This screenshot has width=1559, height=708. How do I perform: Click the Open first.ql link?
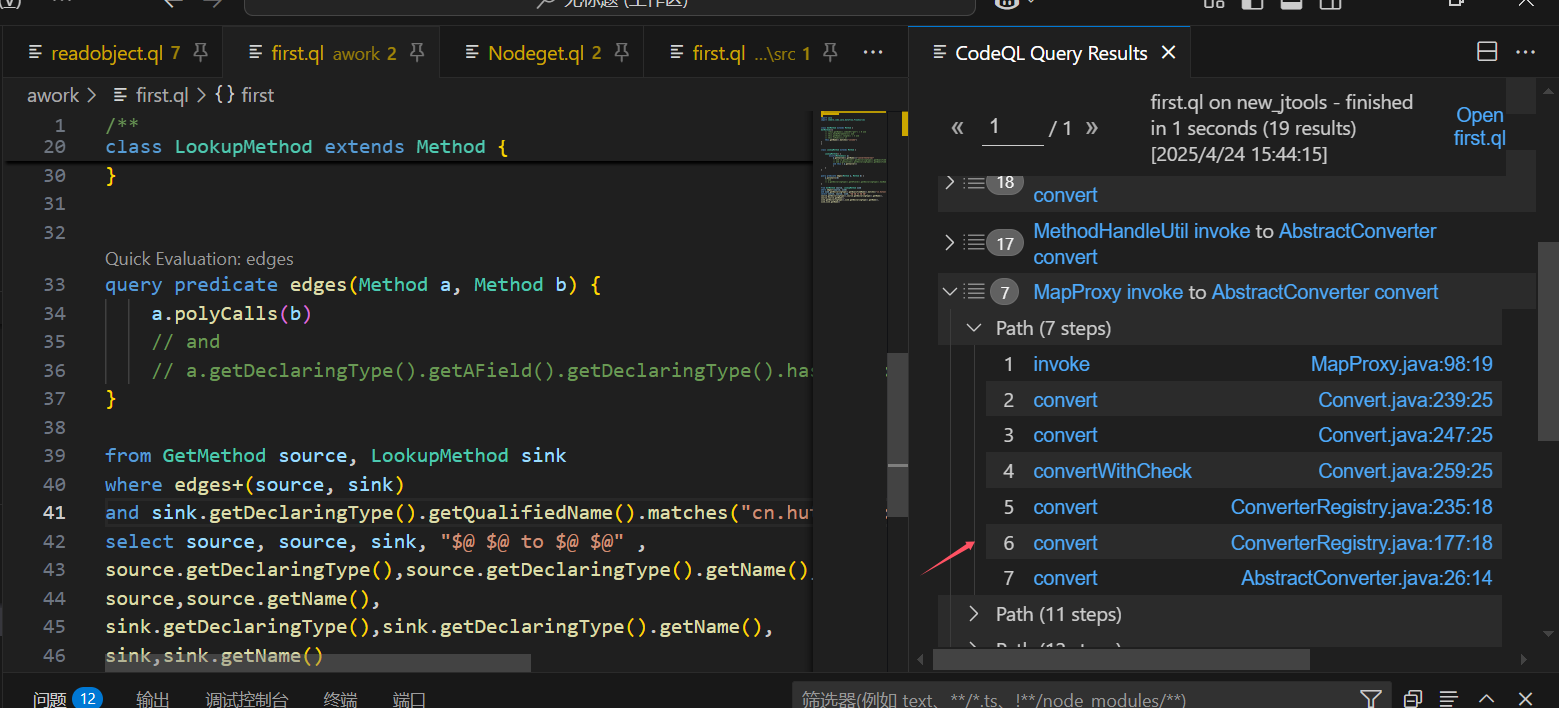click(1480, 127)
